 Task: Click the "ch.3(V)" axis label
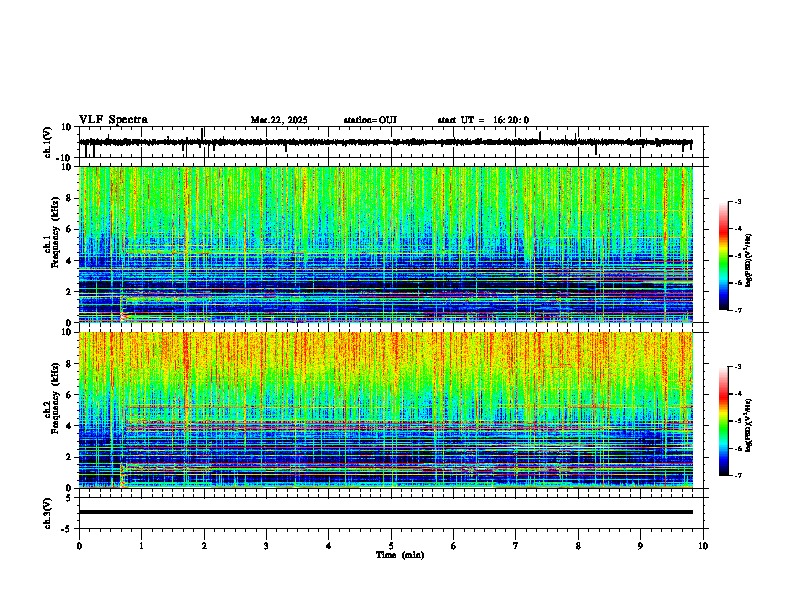click(x=48, y=513)
